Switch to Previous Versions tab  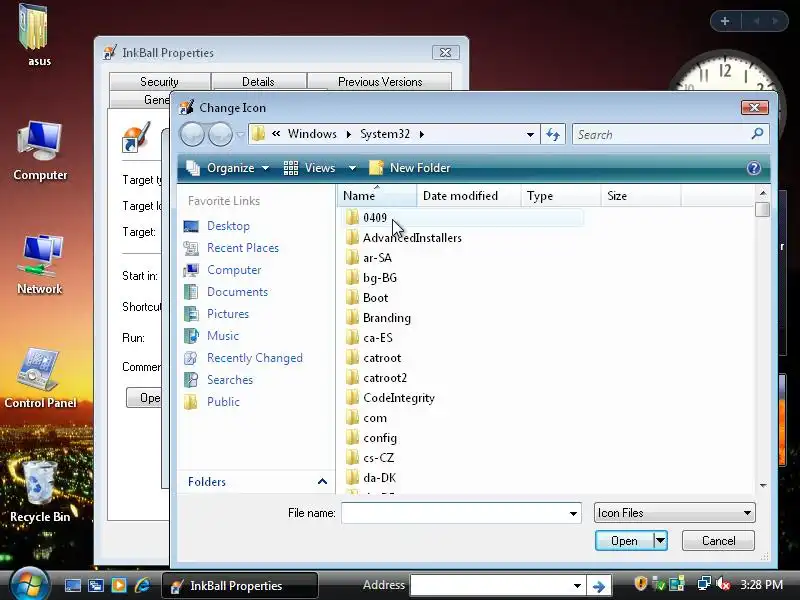tap(380, 82)
